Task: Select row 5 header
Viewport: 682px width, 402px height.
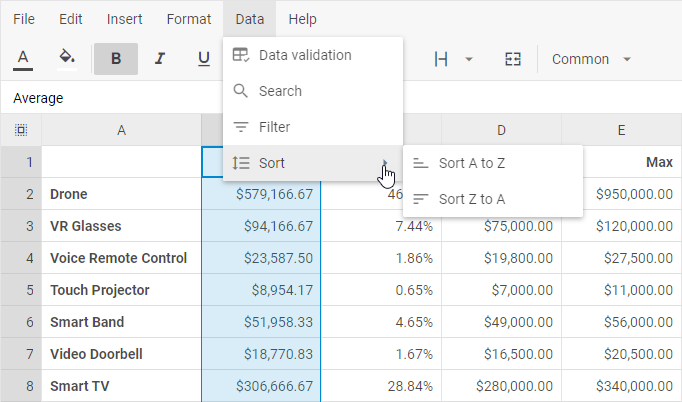Action: coord(21,290)
